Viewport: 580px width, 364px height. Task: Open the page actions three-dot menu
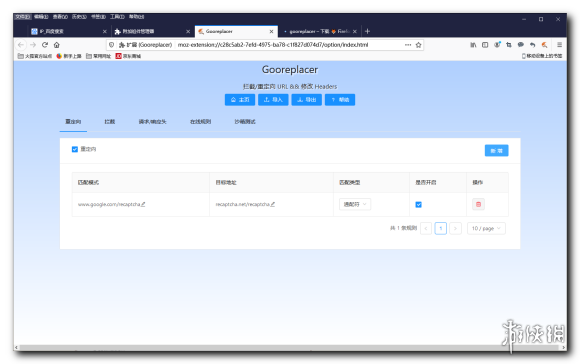(x=408, y=45)
